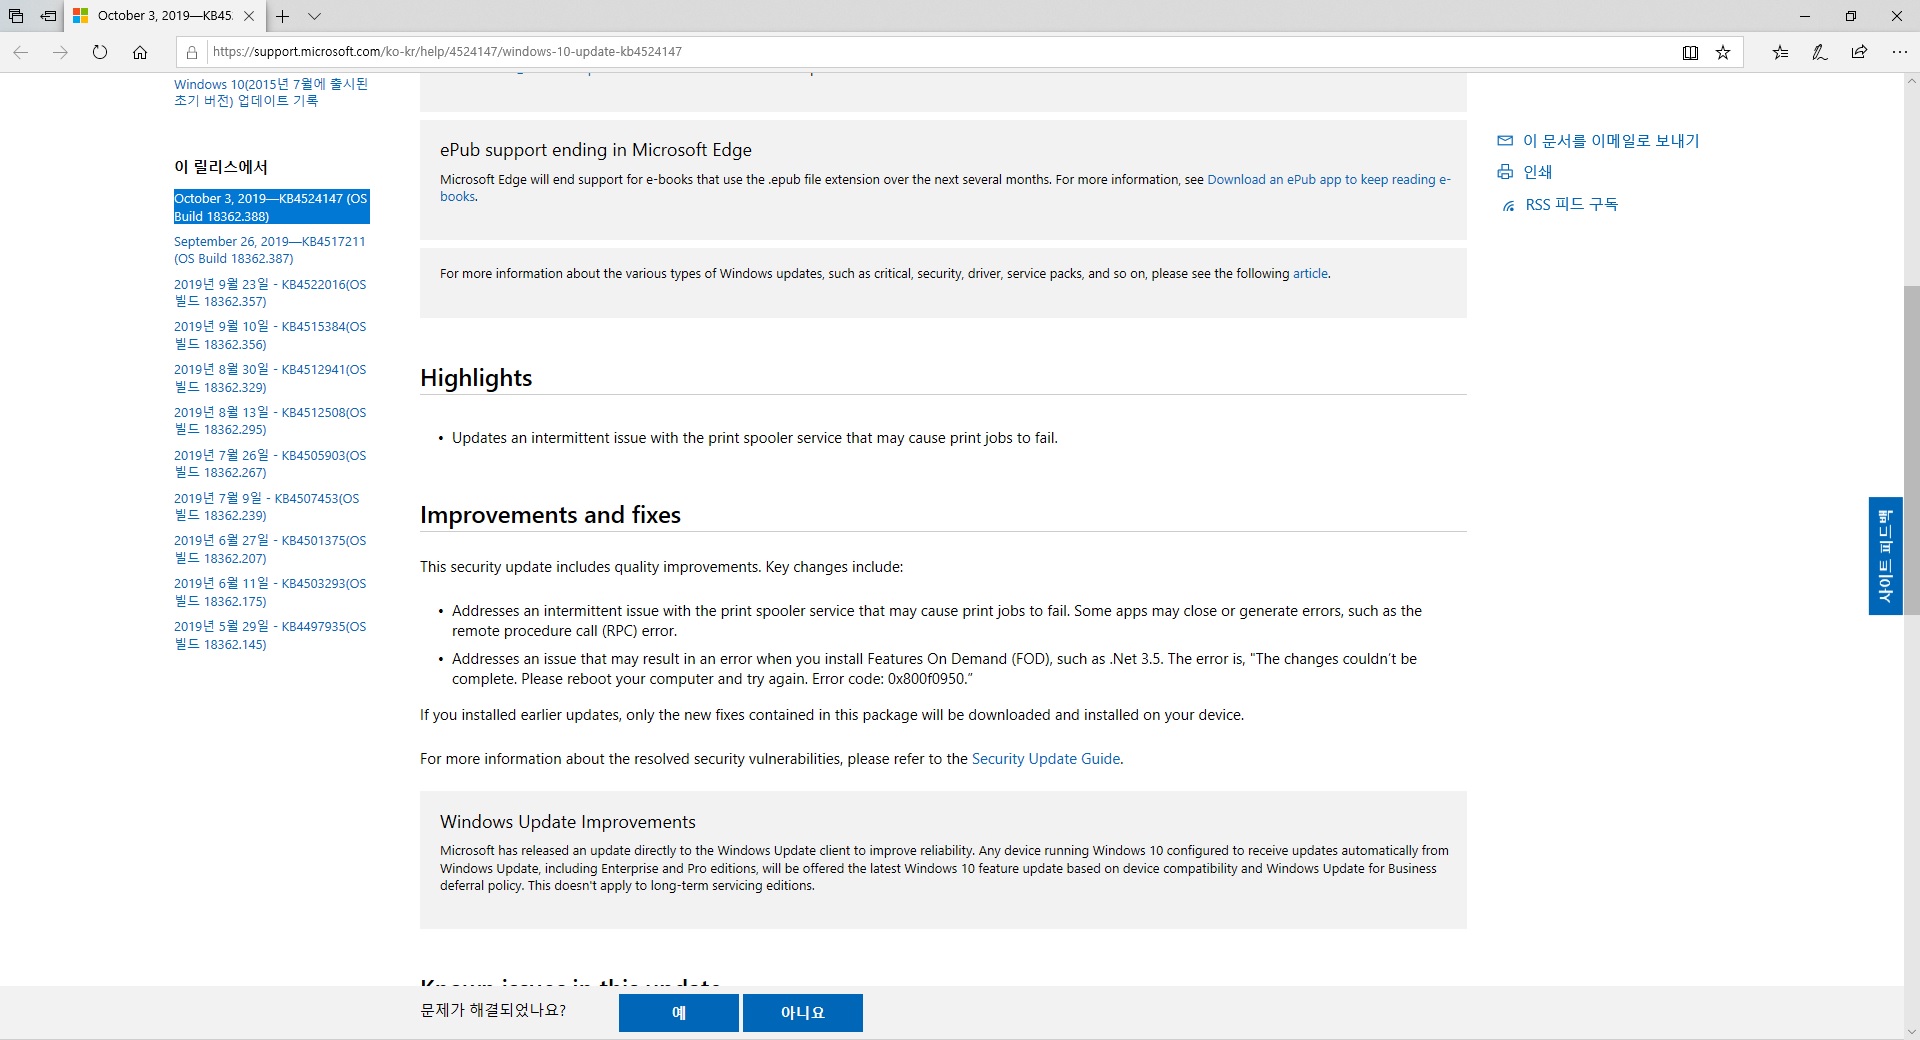Open the Security Update Guide link

[1046, 759]
